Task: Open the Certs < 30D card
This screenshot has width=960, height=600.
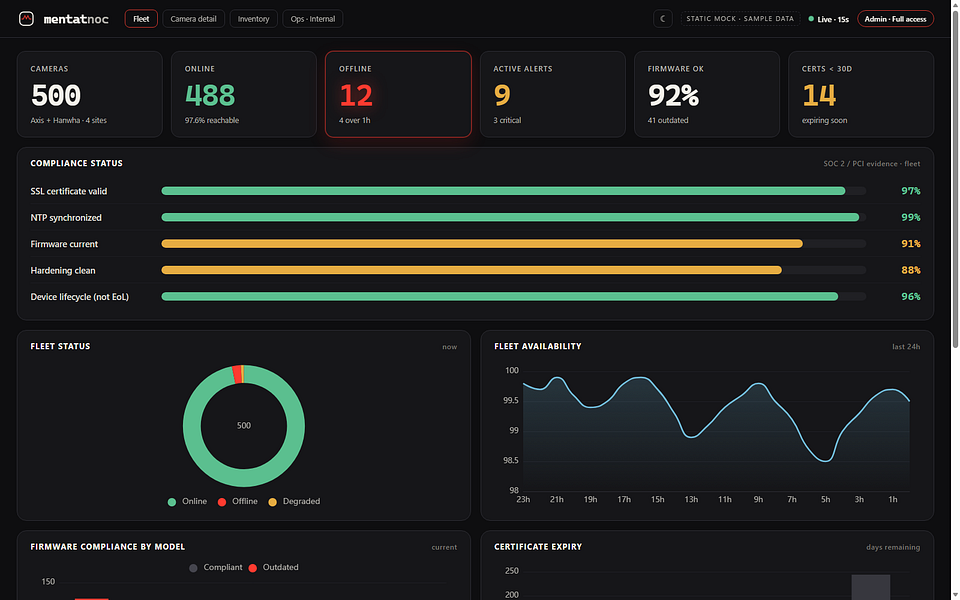Action: tap(861, 94)
